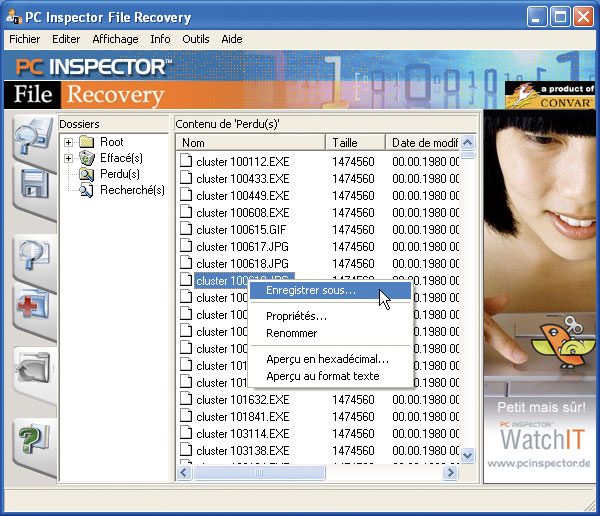Select file name cluster 100608.EXE
Screen dimensions: 600x516
[243, 213]
